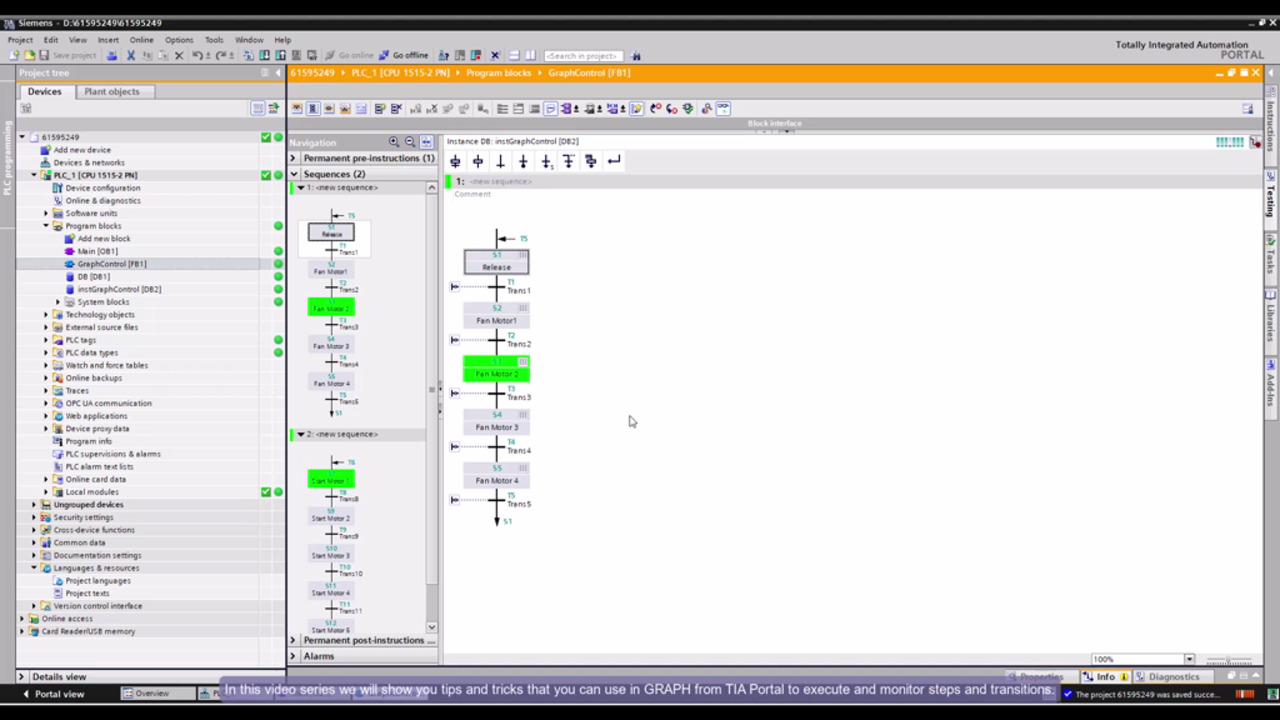Click the jump-to-step arrow icon in GRAPH toolbar
1280x720 pixels.
(x=614, y=161)
